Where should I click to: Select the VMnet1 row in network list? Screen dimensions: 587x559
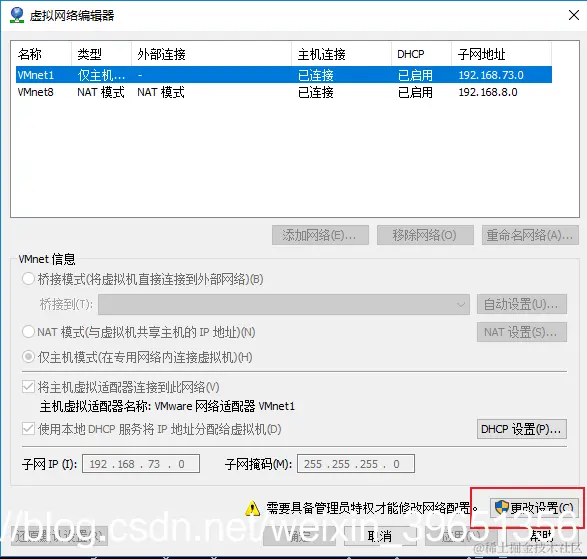pyautogui.click(x=284, y=75)
